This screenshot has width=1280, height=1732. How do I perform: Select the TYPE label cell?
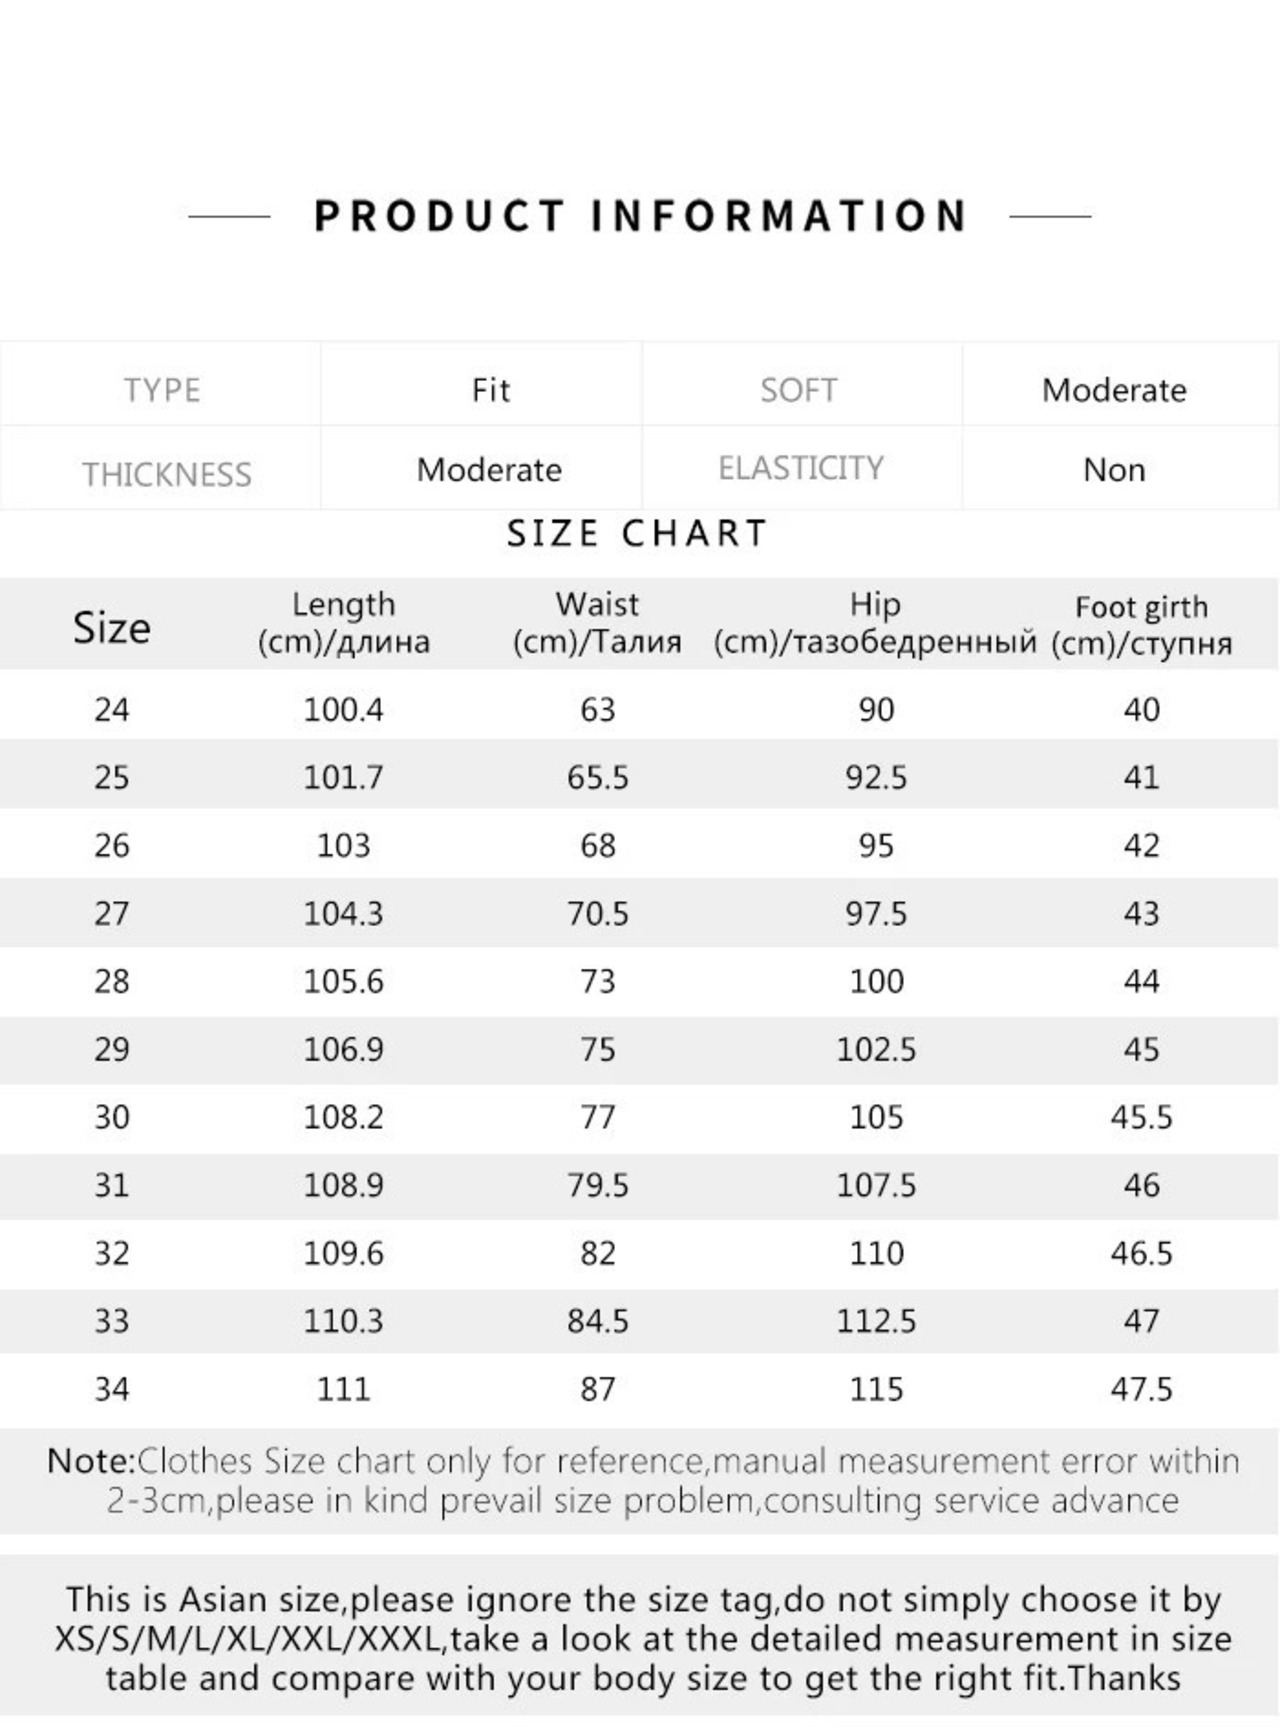[162, 390]
